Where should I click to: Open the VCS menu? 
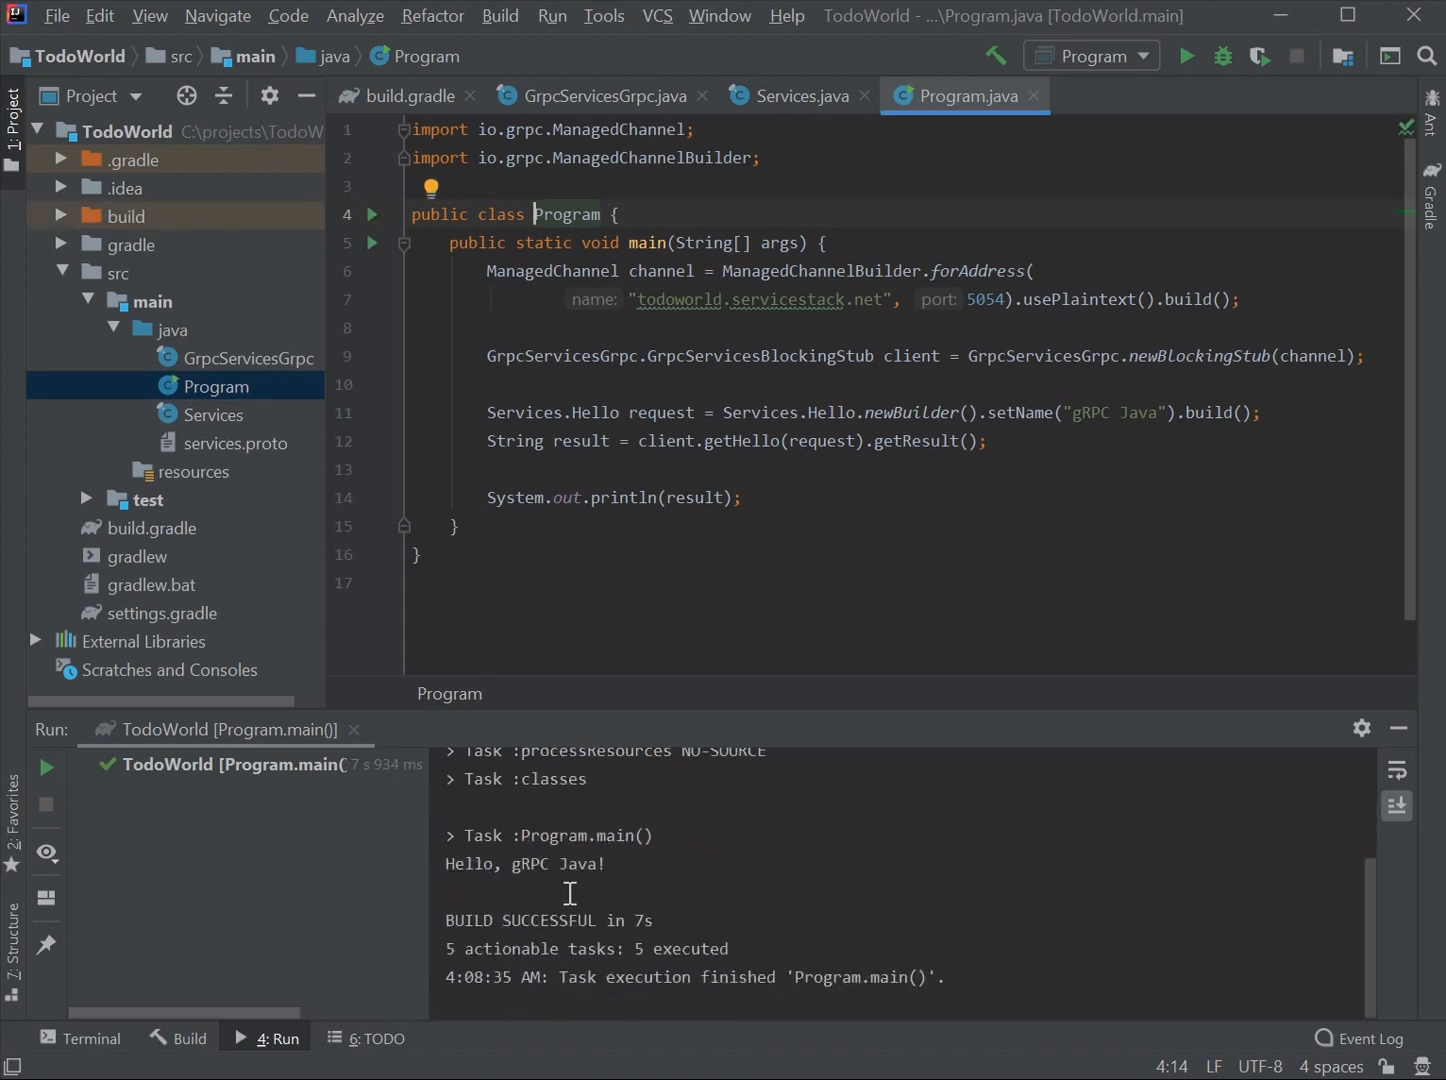(x=657, y=15)
